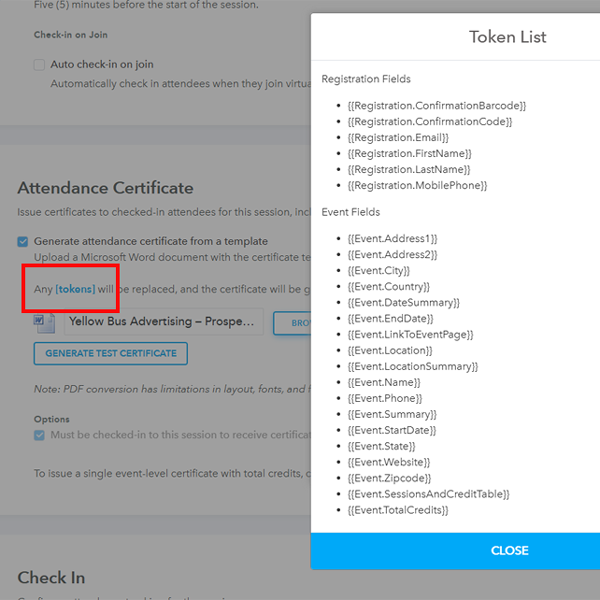Open the tokens link
600x600 pixels.
point(76,289)
